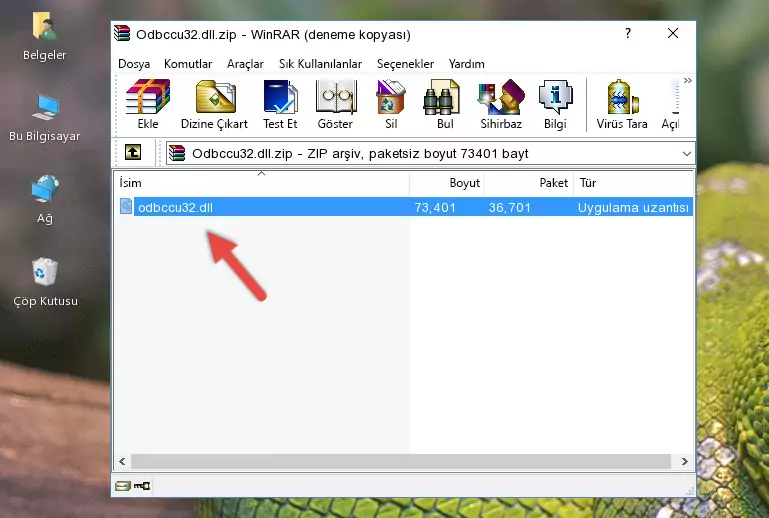
Task: Open the Komutlar menu
Action: tap(188, 64)
